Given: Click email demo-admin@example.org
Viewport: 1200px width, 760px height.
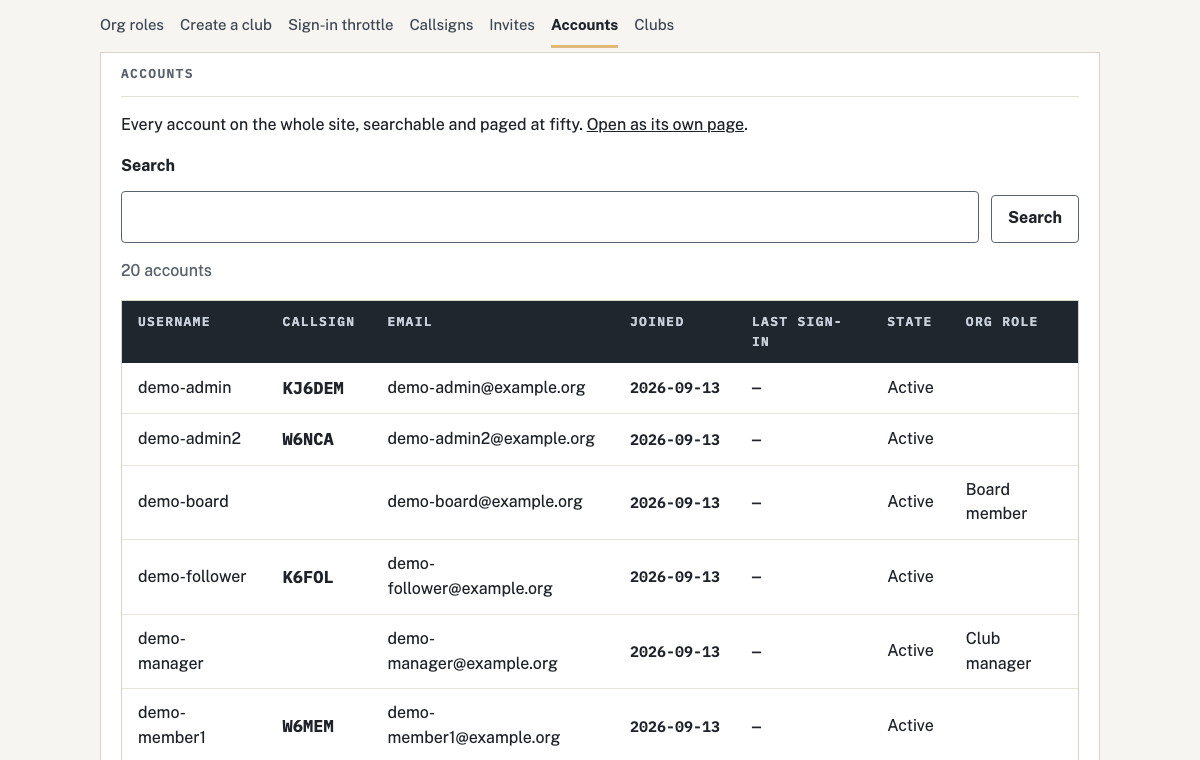Looking at the screenshot, I should coord(487,388).
